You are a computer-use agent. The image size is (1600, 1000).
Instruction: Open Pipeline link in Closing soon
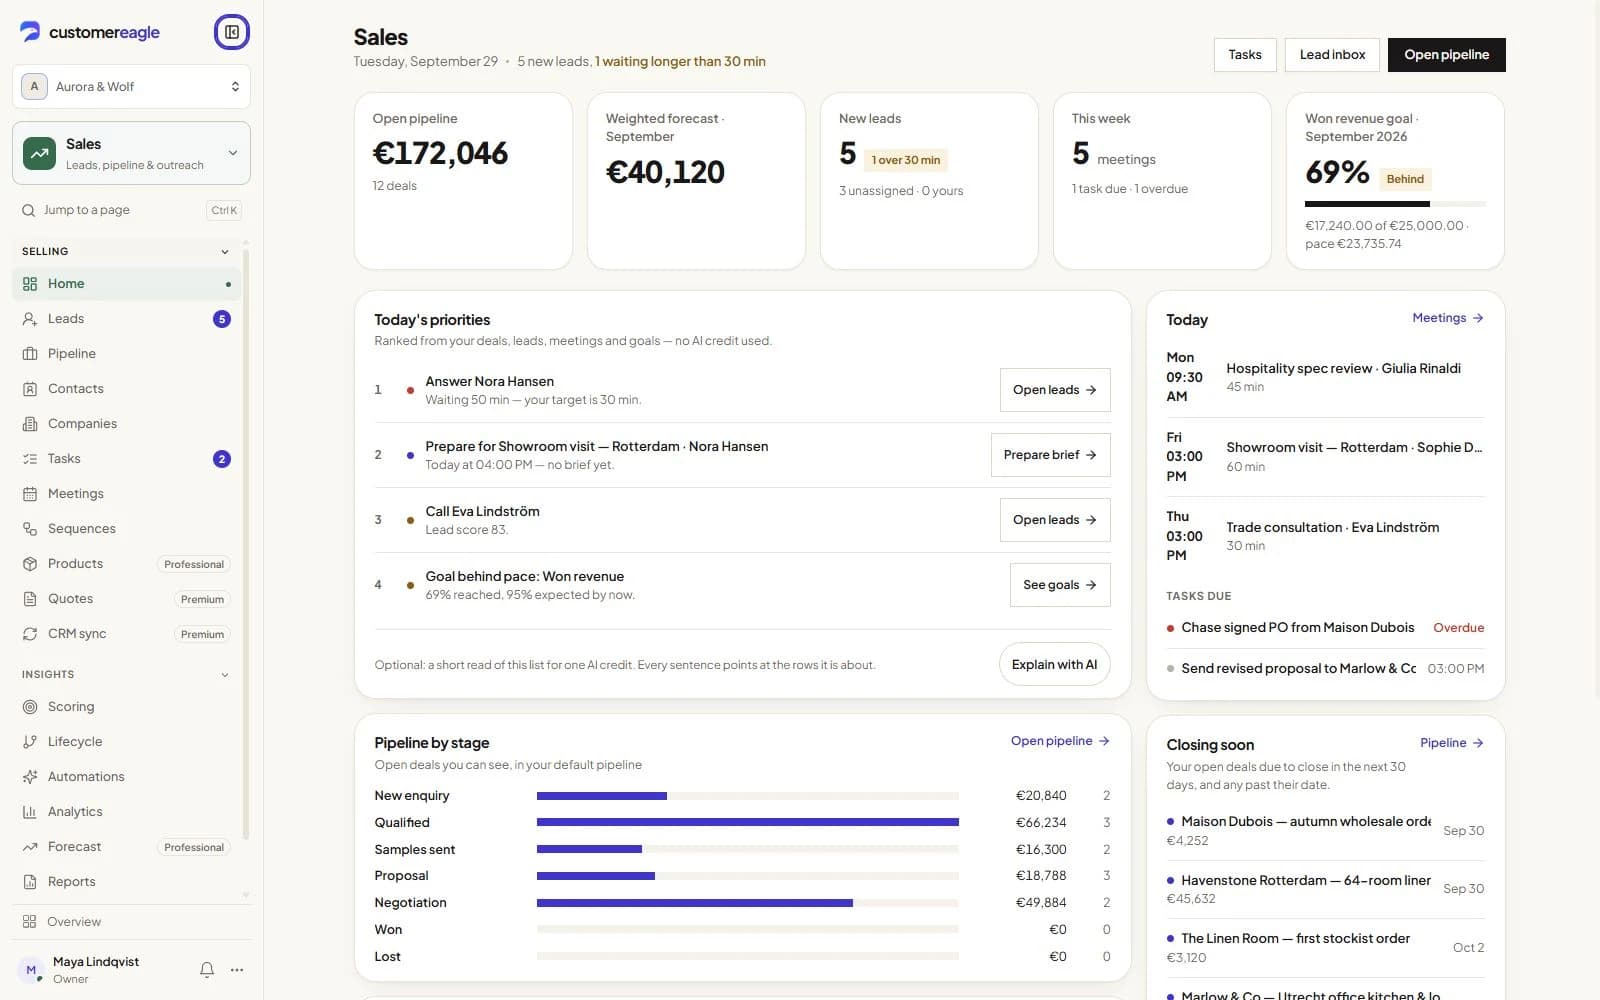coord(1452,743)
